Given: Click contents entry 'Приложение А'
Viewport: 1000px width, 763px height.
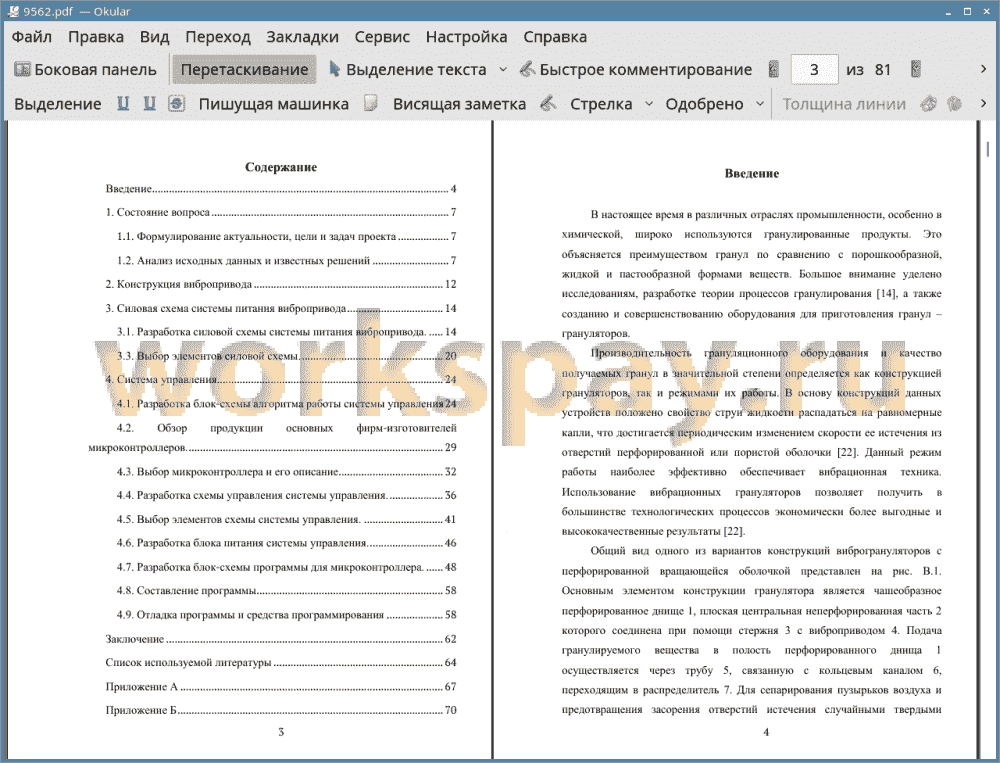Looking at the screenshot, I should click(x=281, y=687).
